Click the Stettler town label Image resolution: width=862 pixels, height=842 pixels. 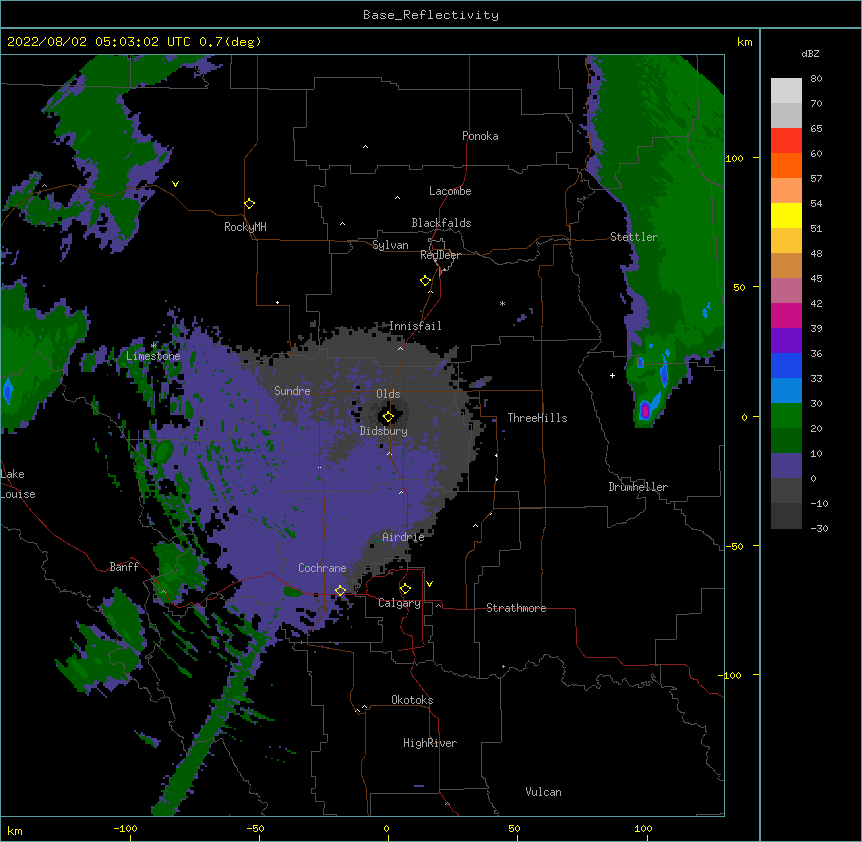(634, 237)
